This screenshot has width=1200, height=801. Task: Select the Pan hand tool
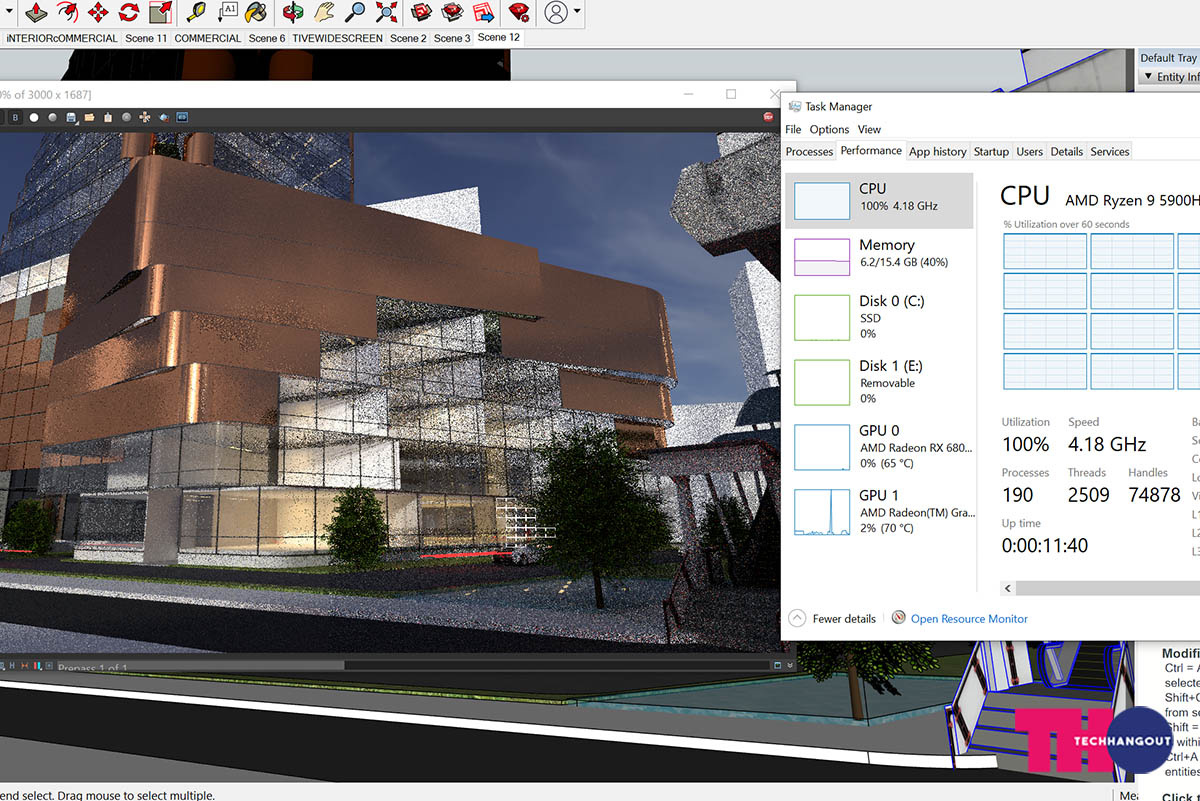pos(324,13)
